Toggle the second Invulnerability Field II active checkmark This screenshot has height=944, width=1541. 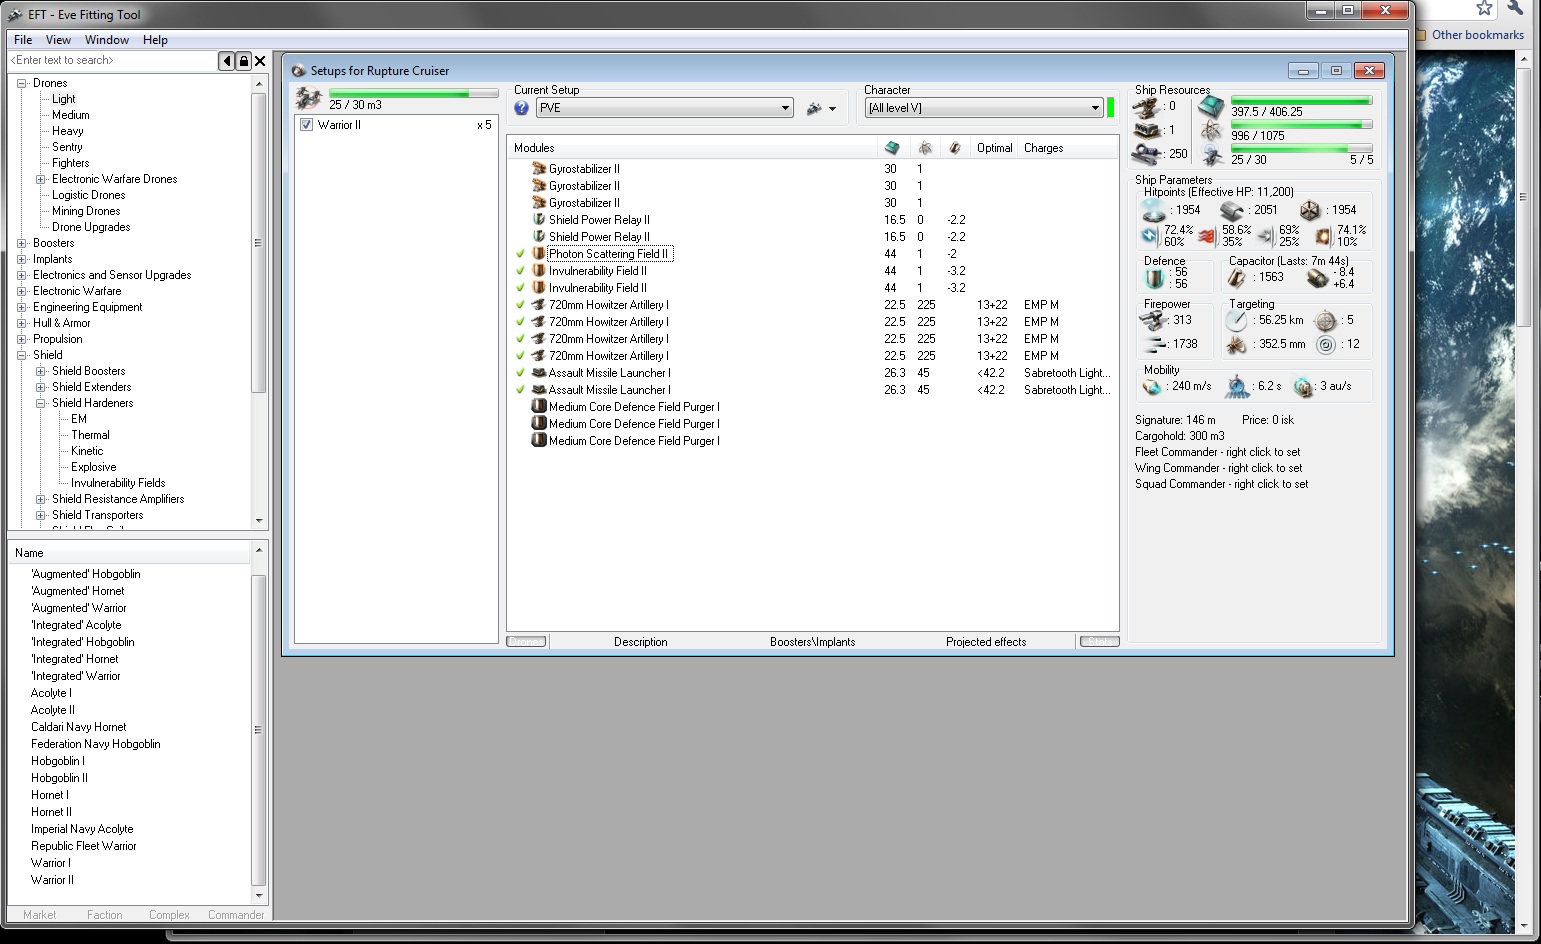coord(520,288)
